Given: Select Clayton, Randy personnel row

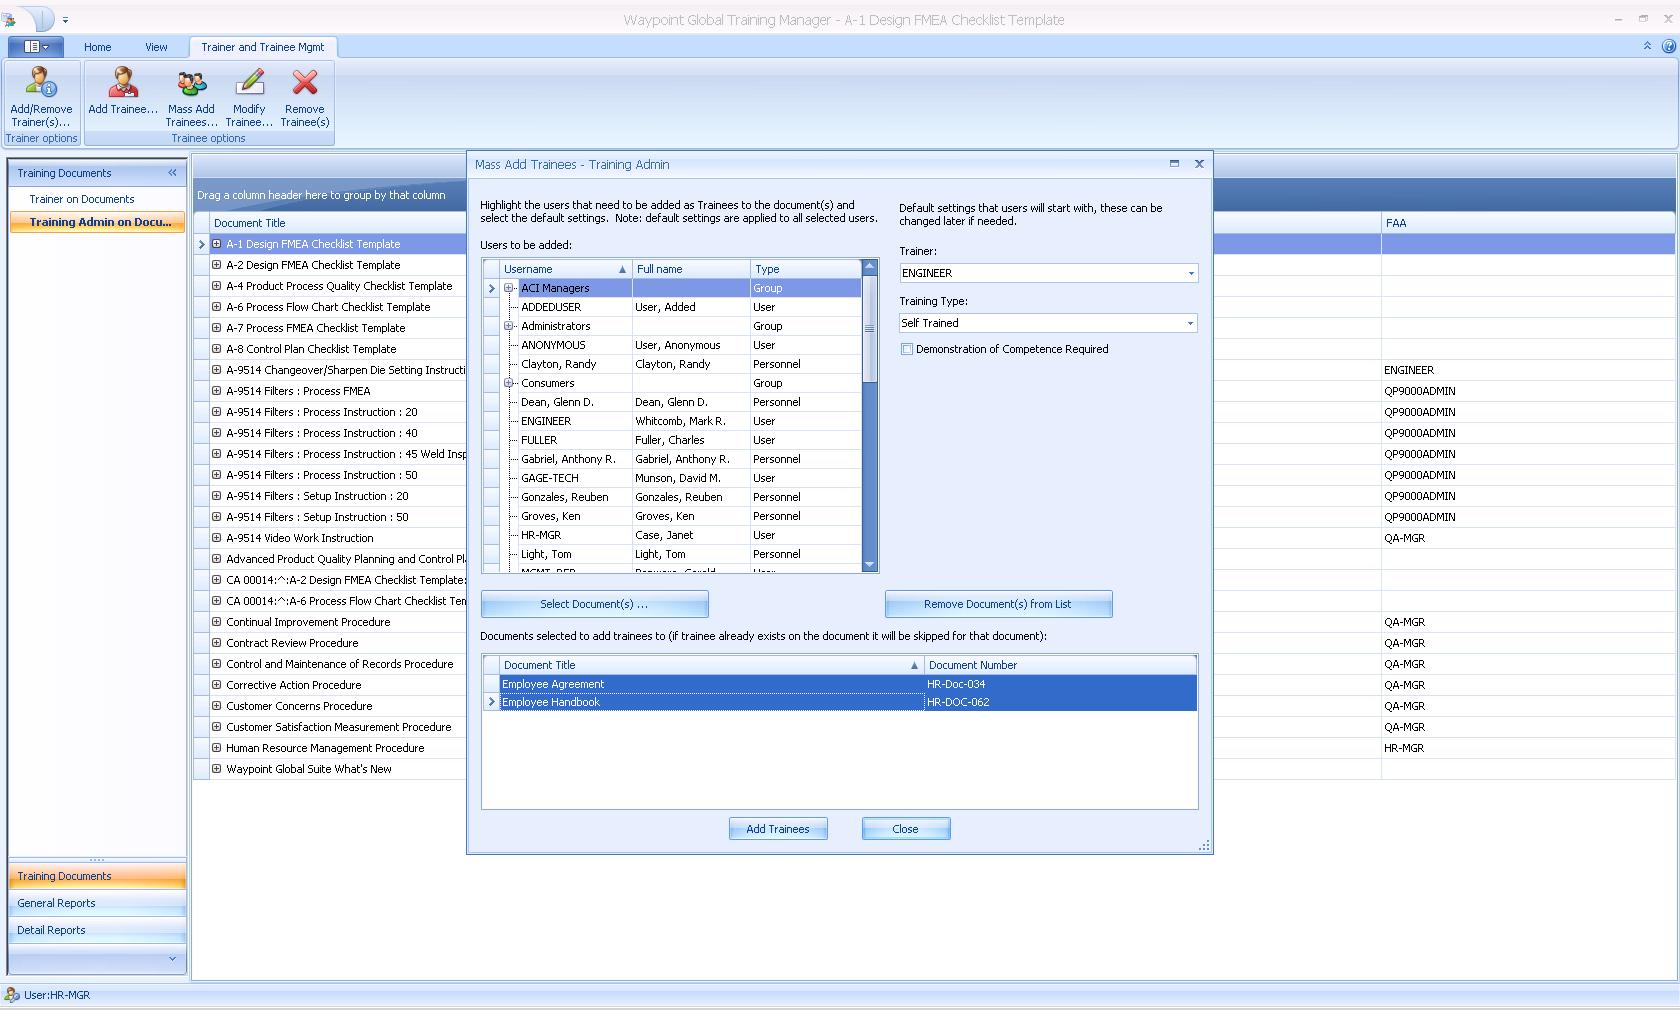Looking at the screenshot, I should (x=671, y=364).
